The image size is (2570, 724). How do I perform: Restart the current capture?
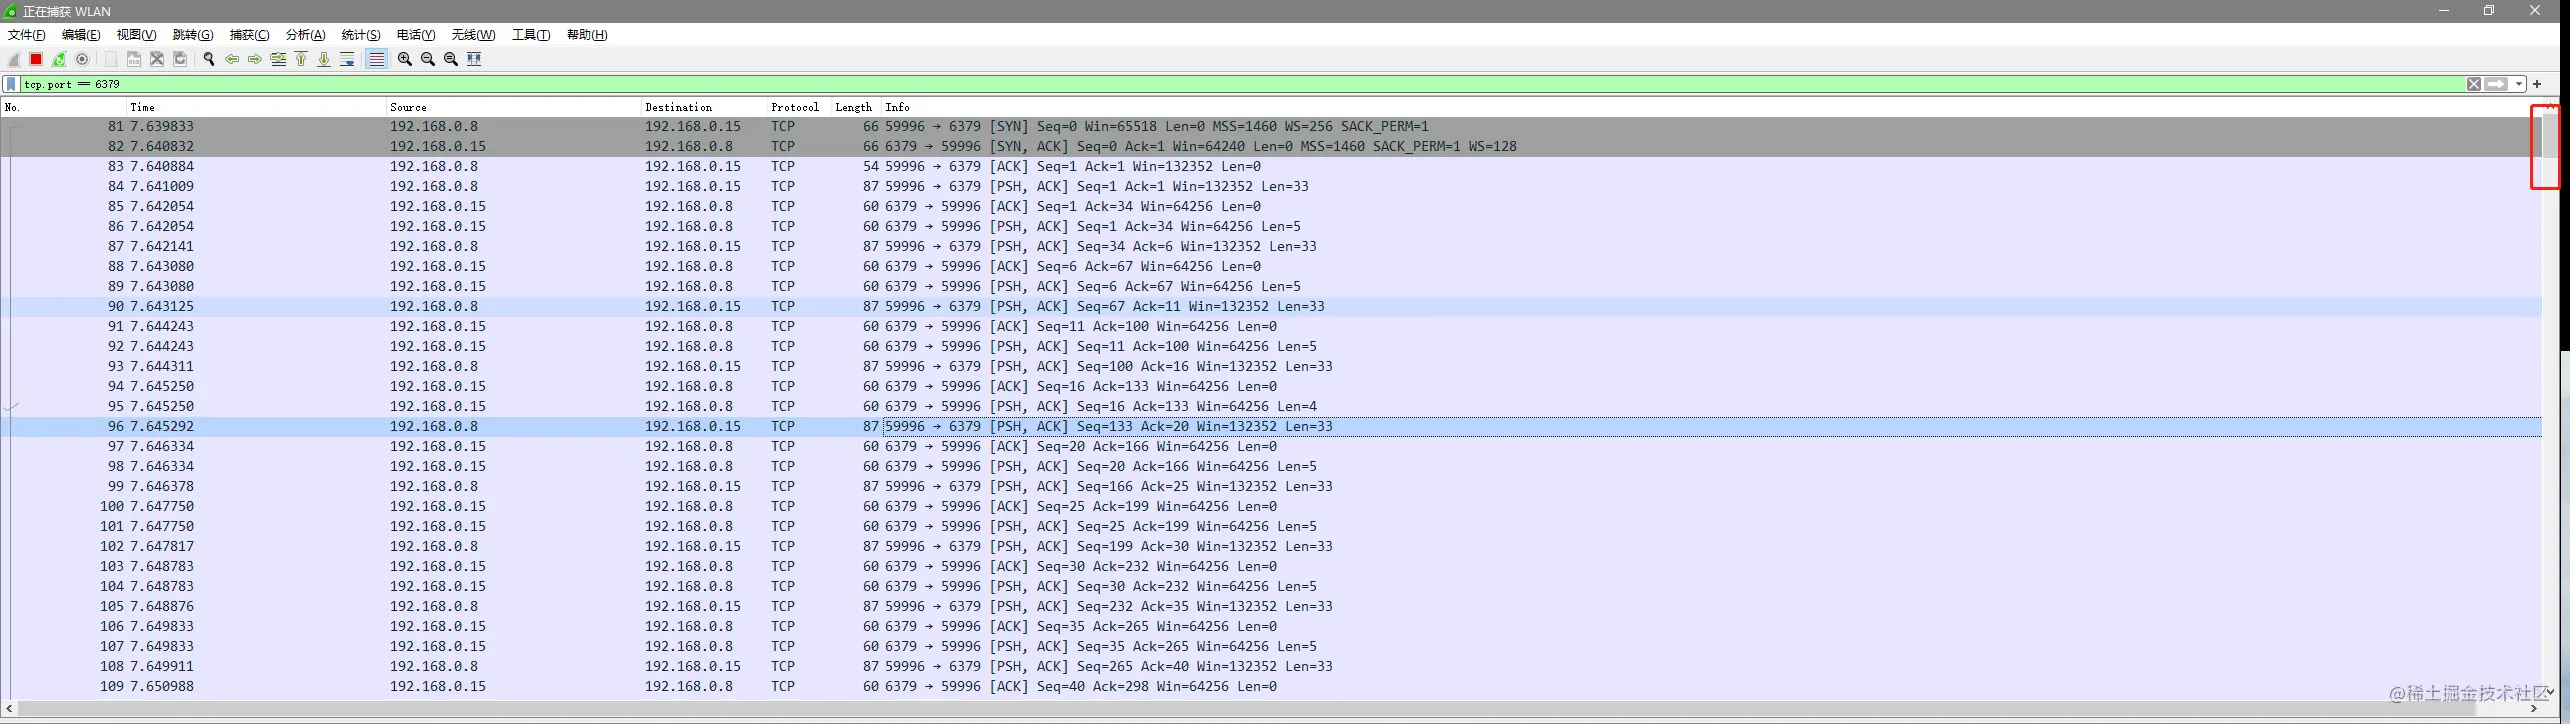pos(59,59)
